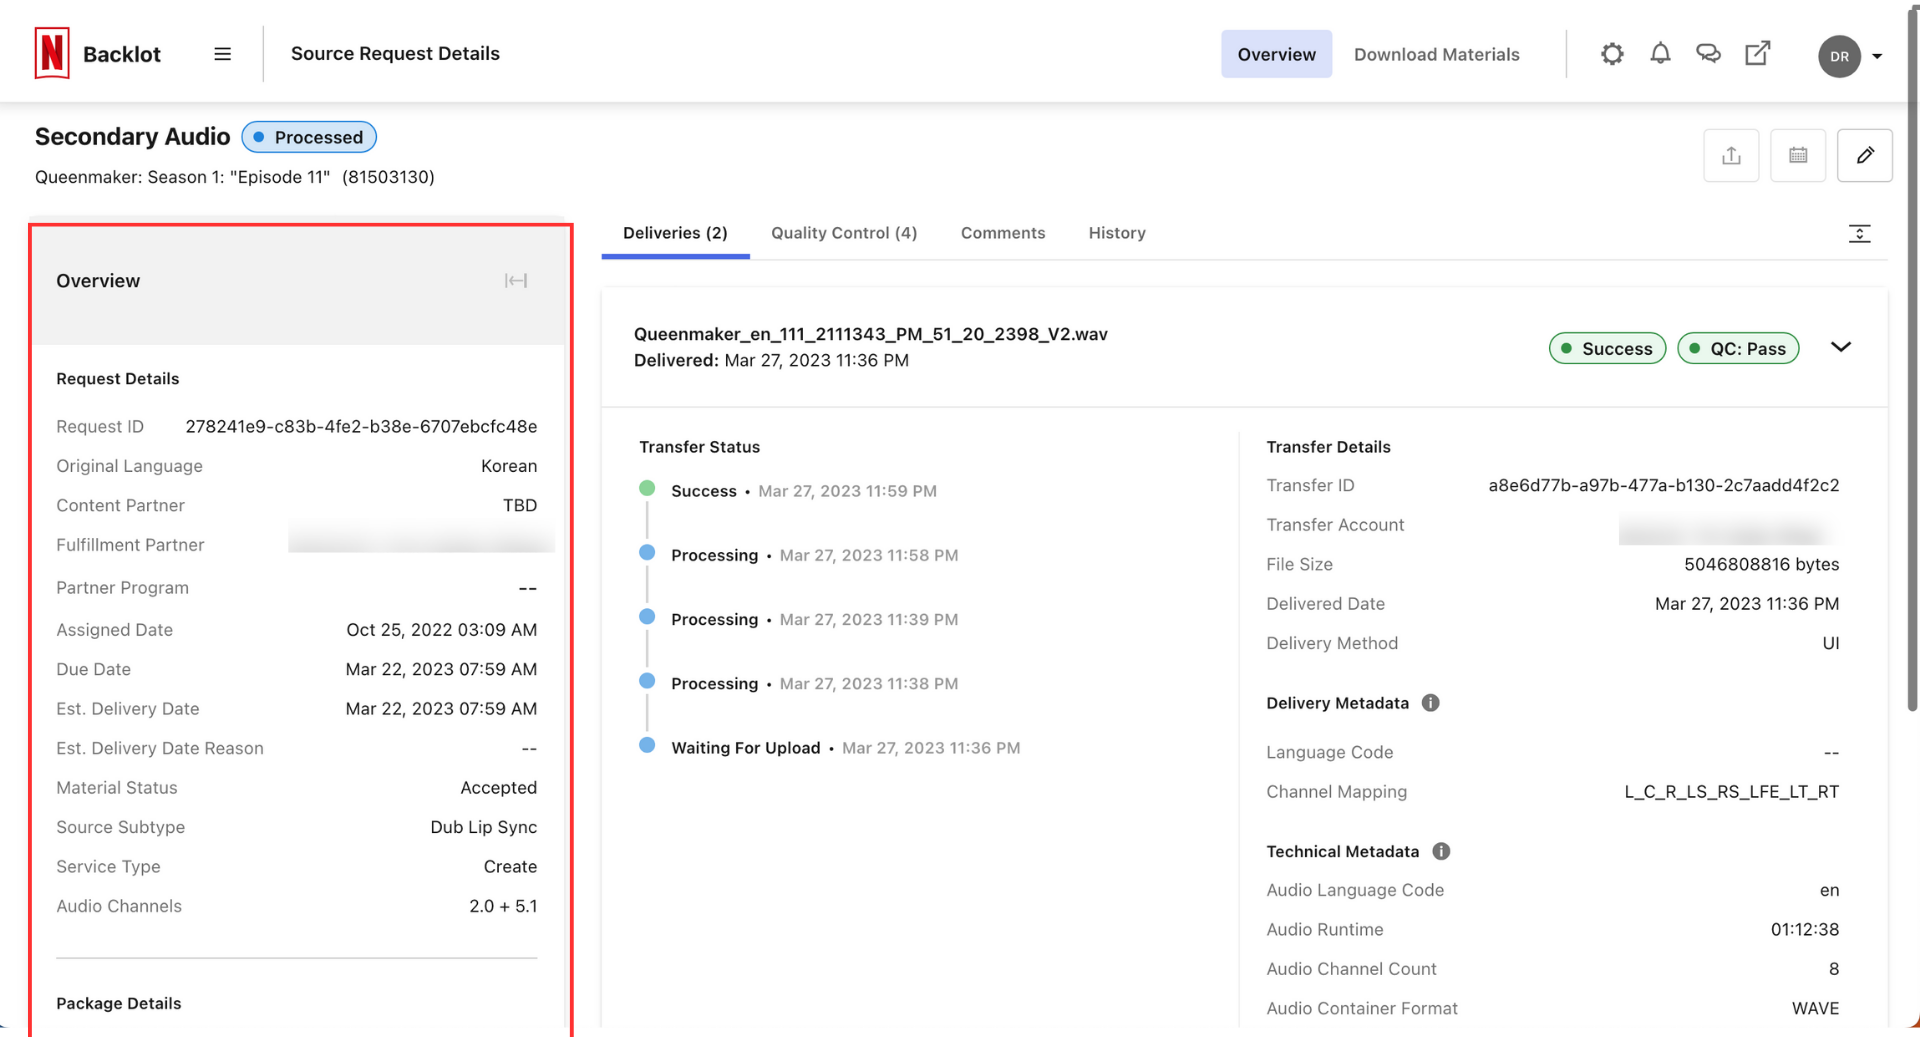The image size is (1920, 1037).
Task: Click the File Size value 5046808816 bytes
Action: (1762, 564)
